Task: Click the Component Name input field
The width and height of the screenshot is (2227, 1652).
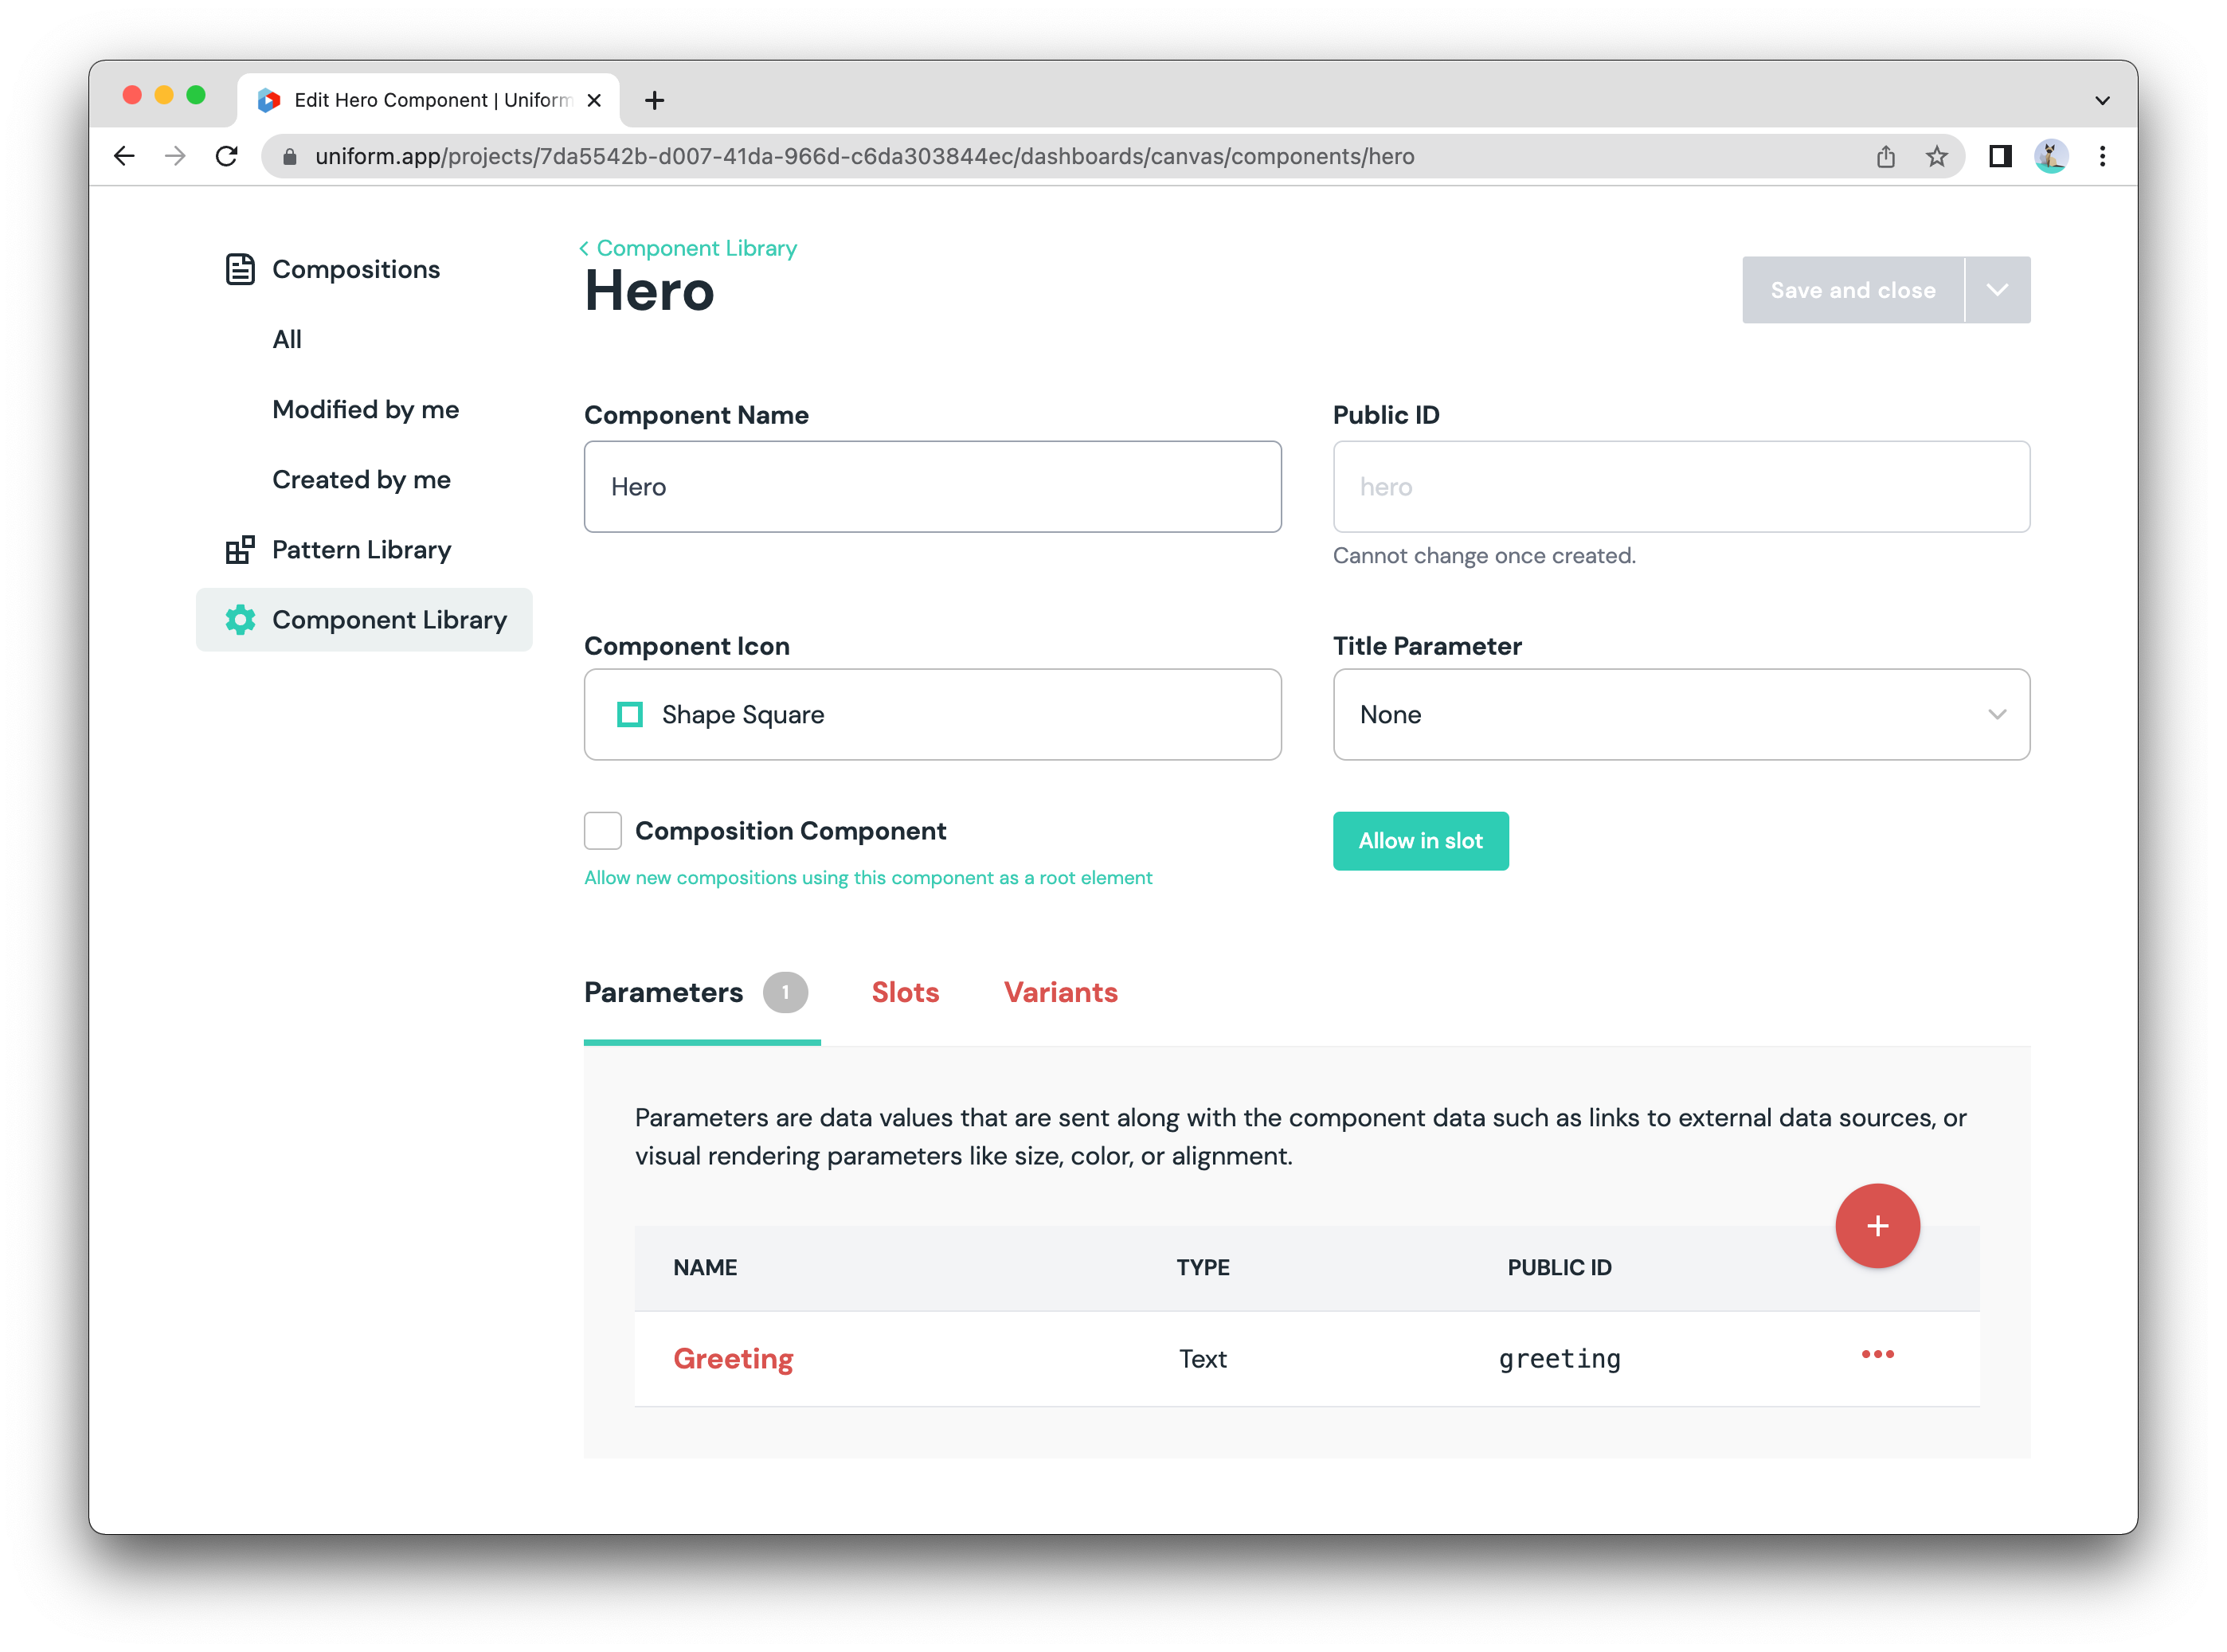Action: coord(932,487)
